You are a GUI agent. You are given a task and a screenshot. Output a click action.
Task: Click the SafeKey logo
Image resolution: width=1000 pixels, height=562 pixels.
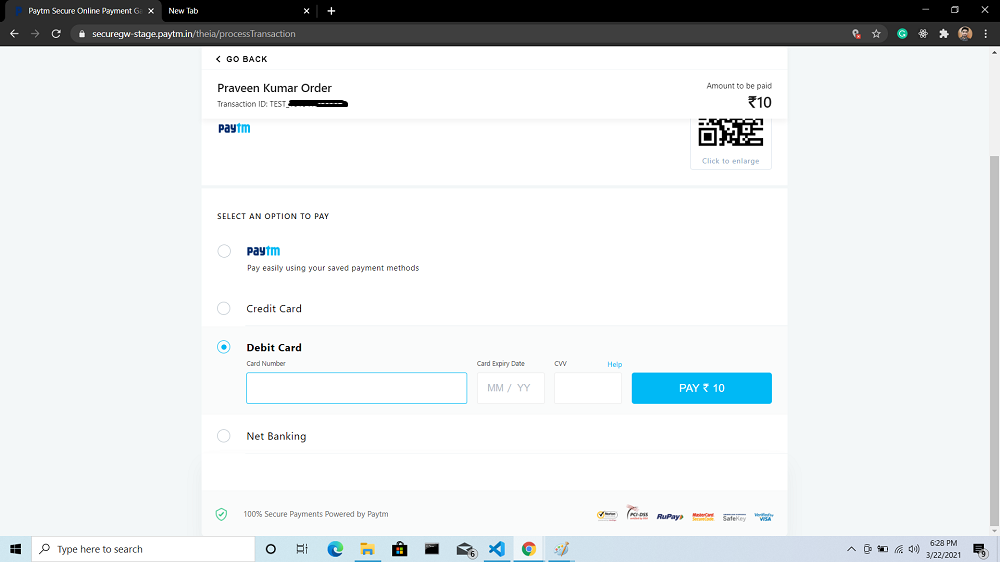point(734,517)
